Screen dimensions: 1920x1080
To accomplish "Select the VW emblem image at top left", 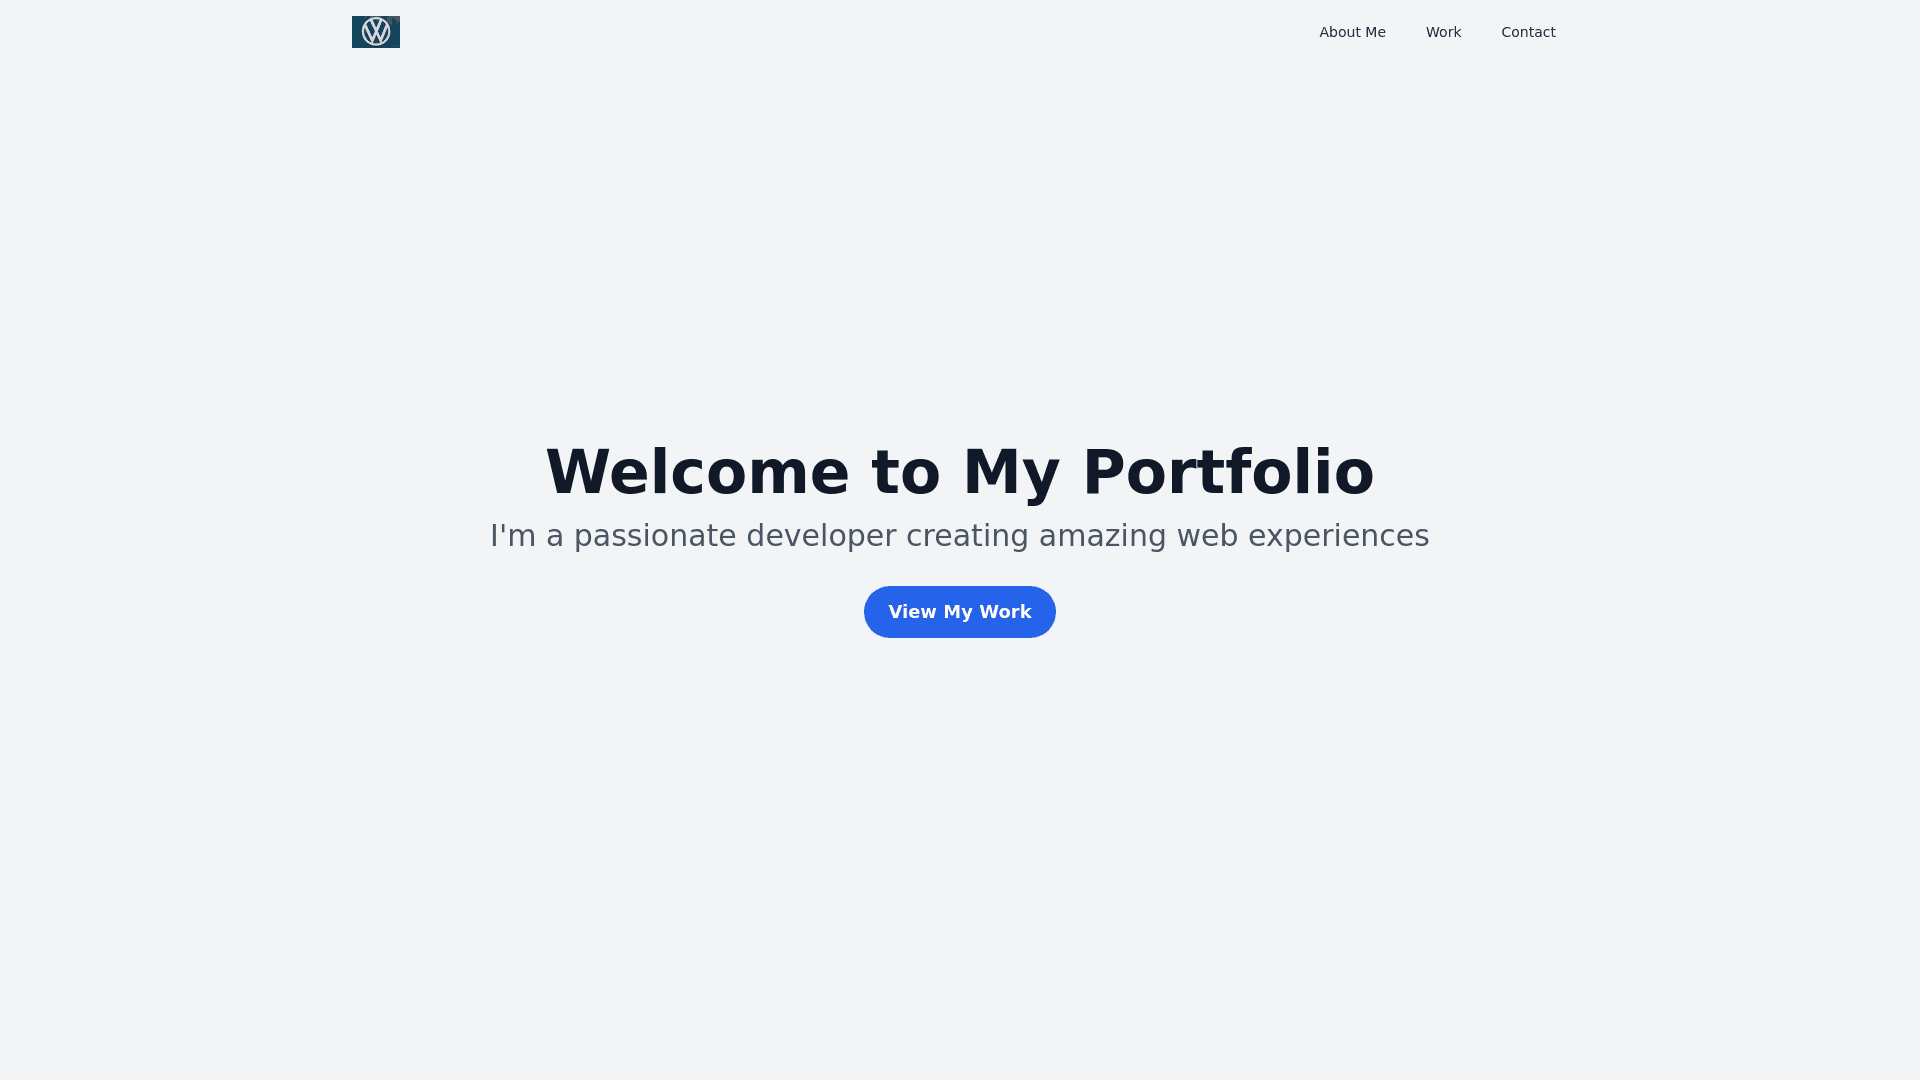I will (x=376, y=32).
